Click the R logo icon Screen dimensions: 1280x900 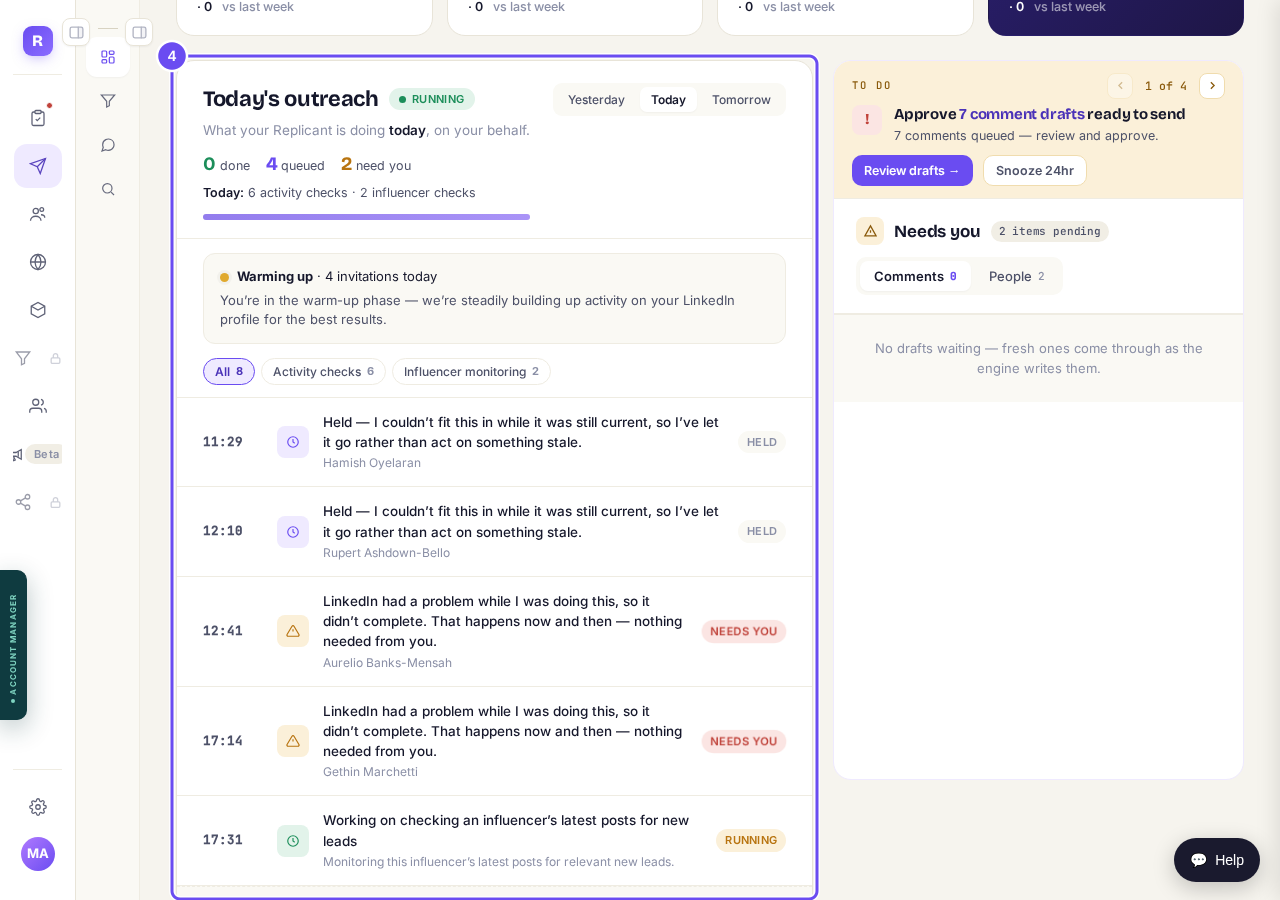tap(38, 41)
